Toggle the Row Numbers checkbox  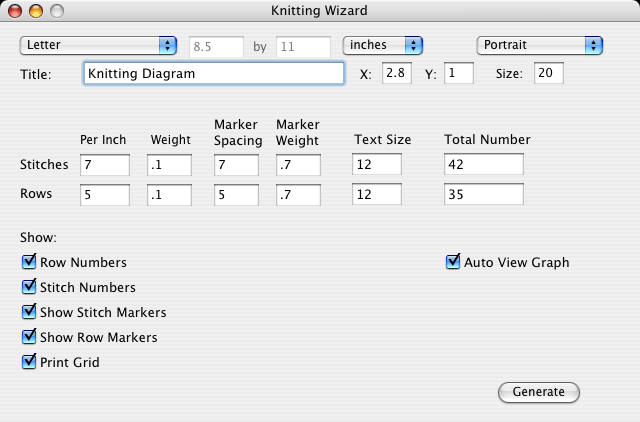point(29,262)
